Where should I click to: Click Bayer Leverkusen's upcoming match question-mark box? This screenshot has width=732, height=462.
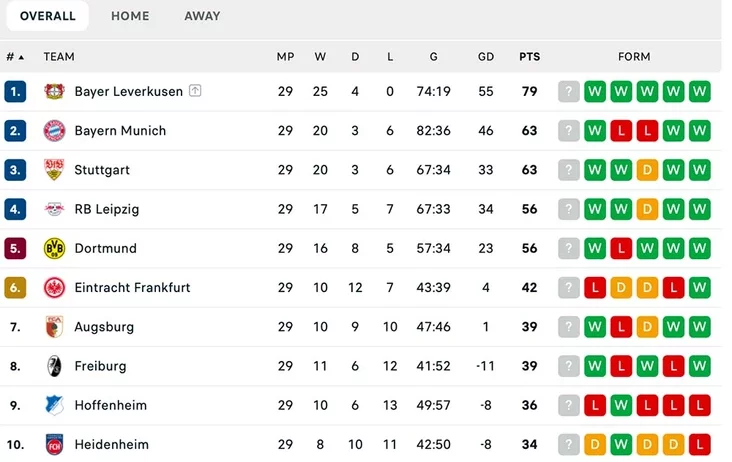[x=569, y=91]
